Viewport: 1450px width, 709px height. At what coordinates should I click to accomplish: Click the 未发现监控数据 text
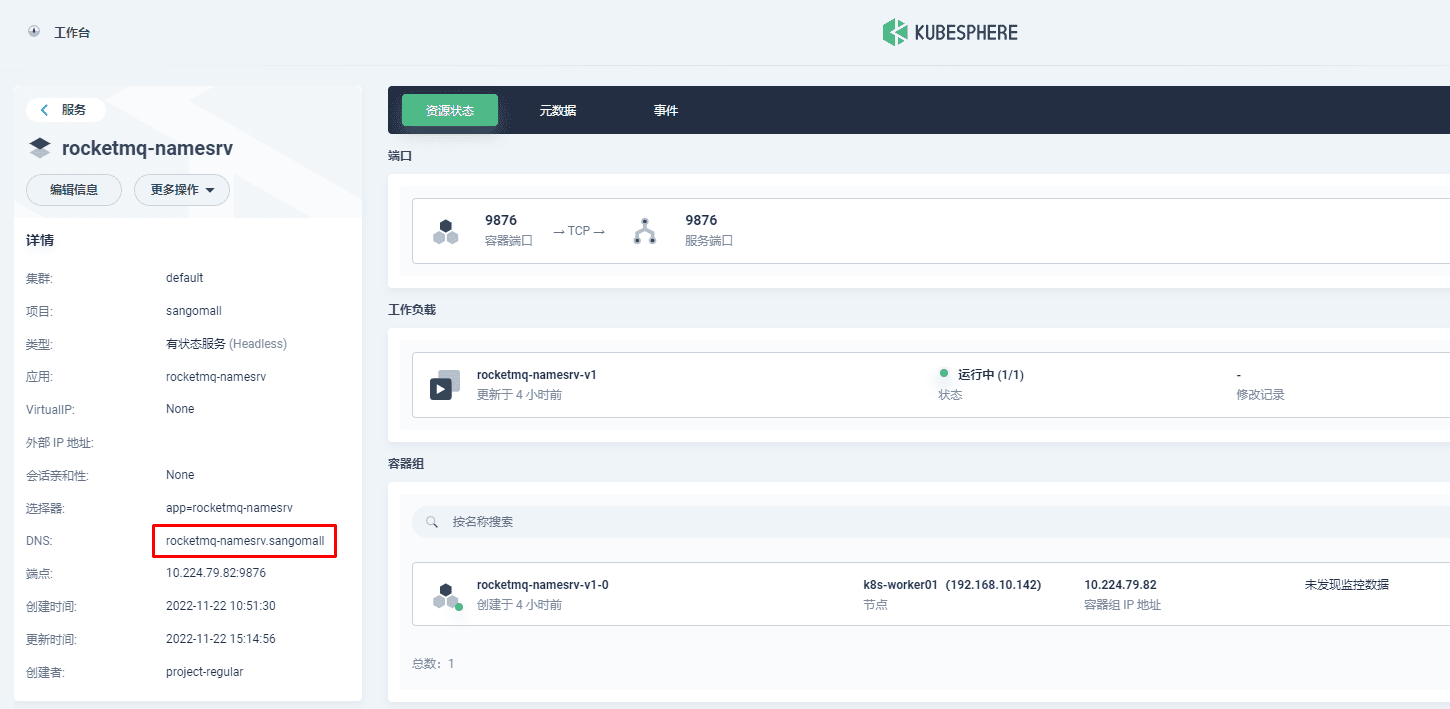click(1347, 585)
